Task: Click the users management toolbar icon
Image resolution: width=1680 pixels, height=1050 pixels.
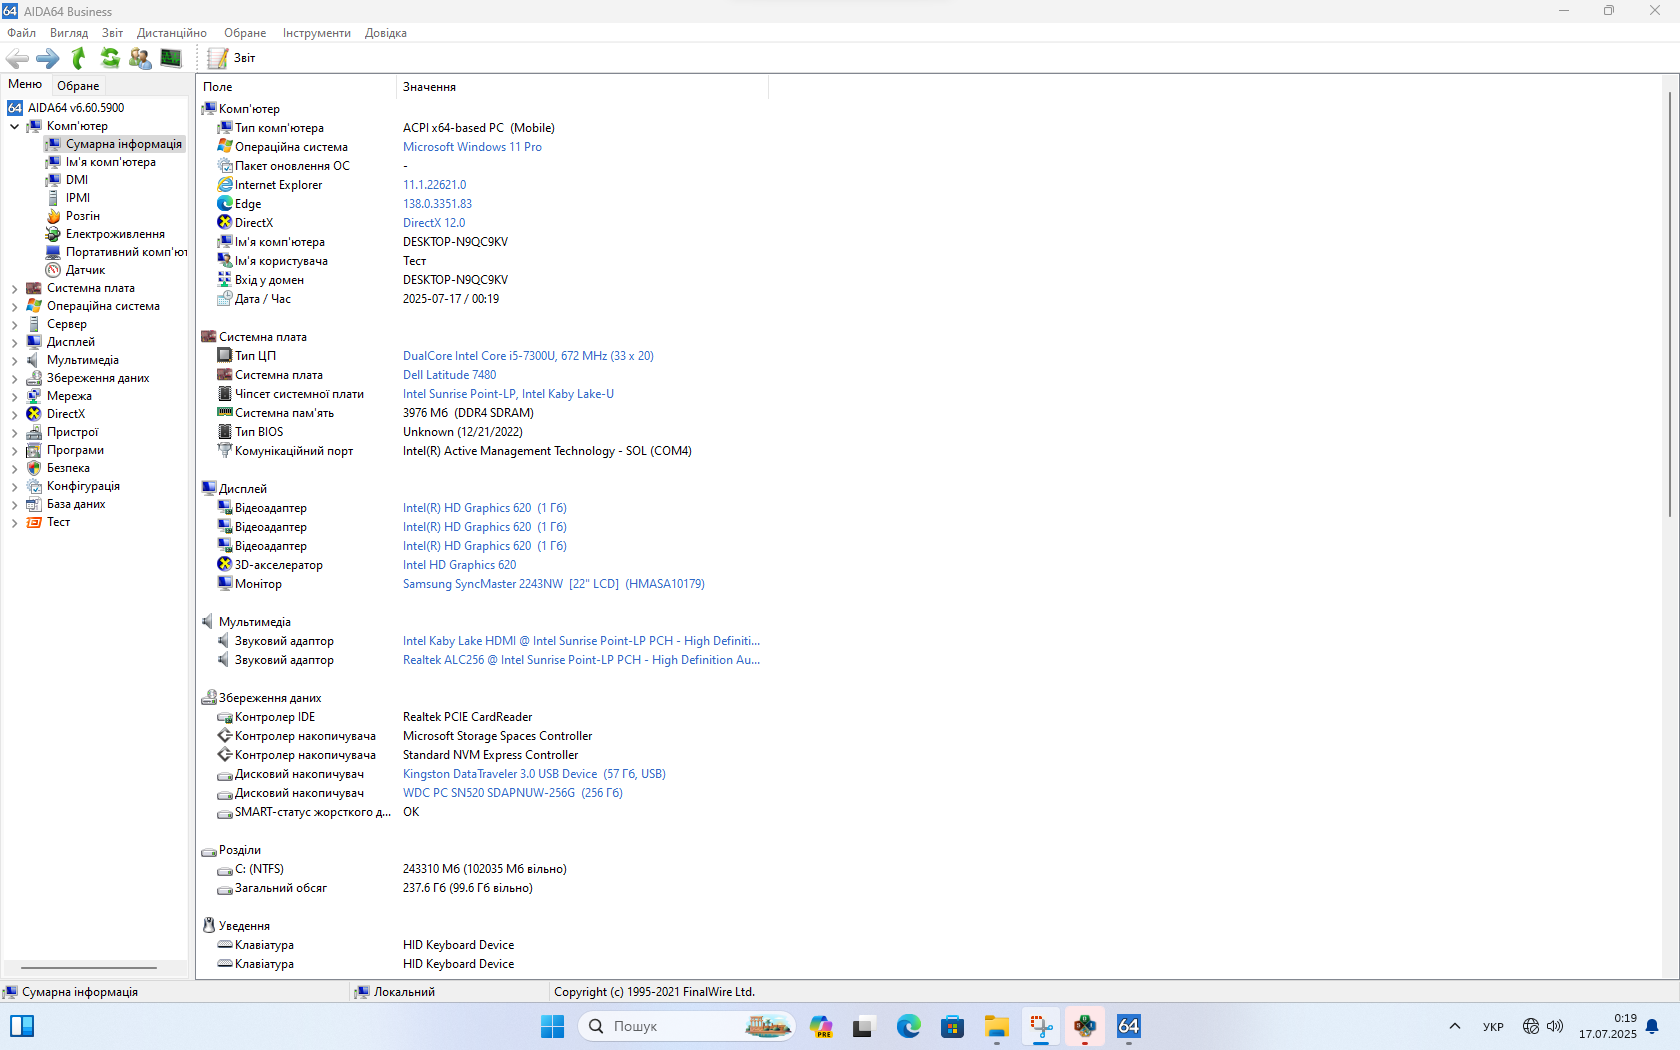Action: [140, 59]
